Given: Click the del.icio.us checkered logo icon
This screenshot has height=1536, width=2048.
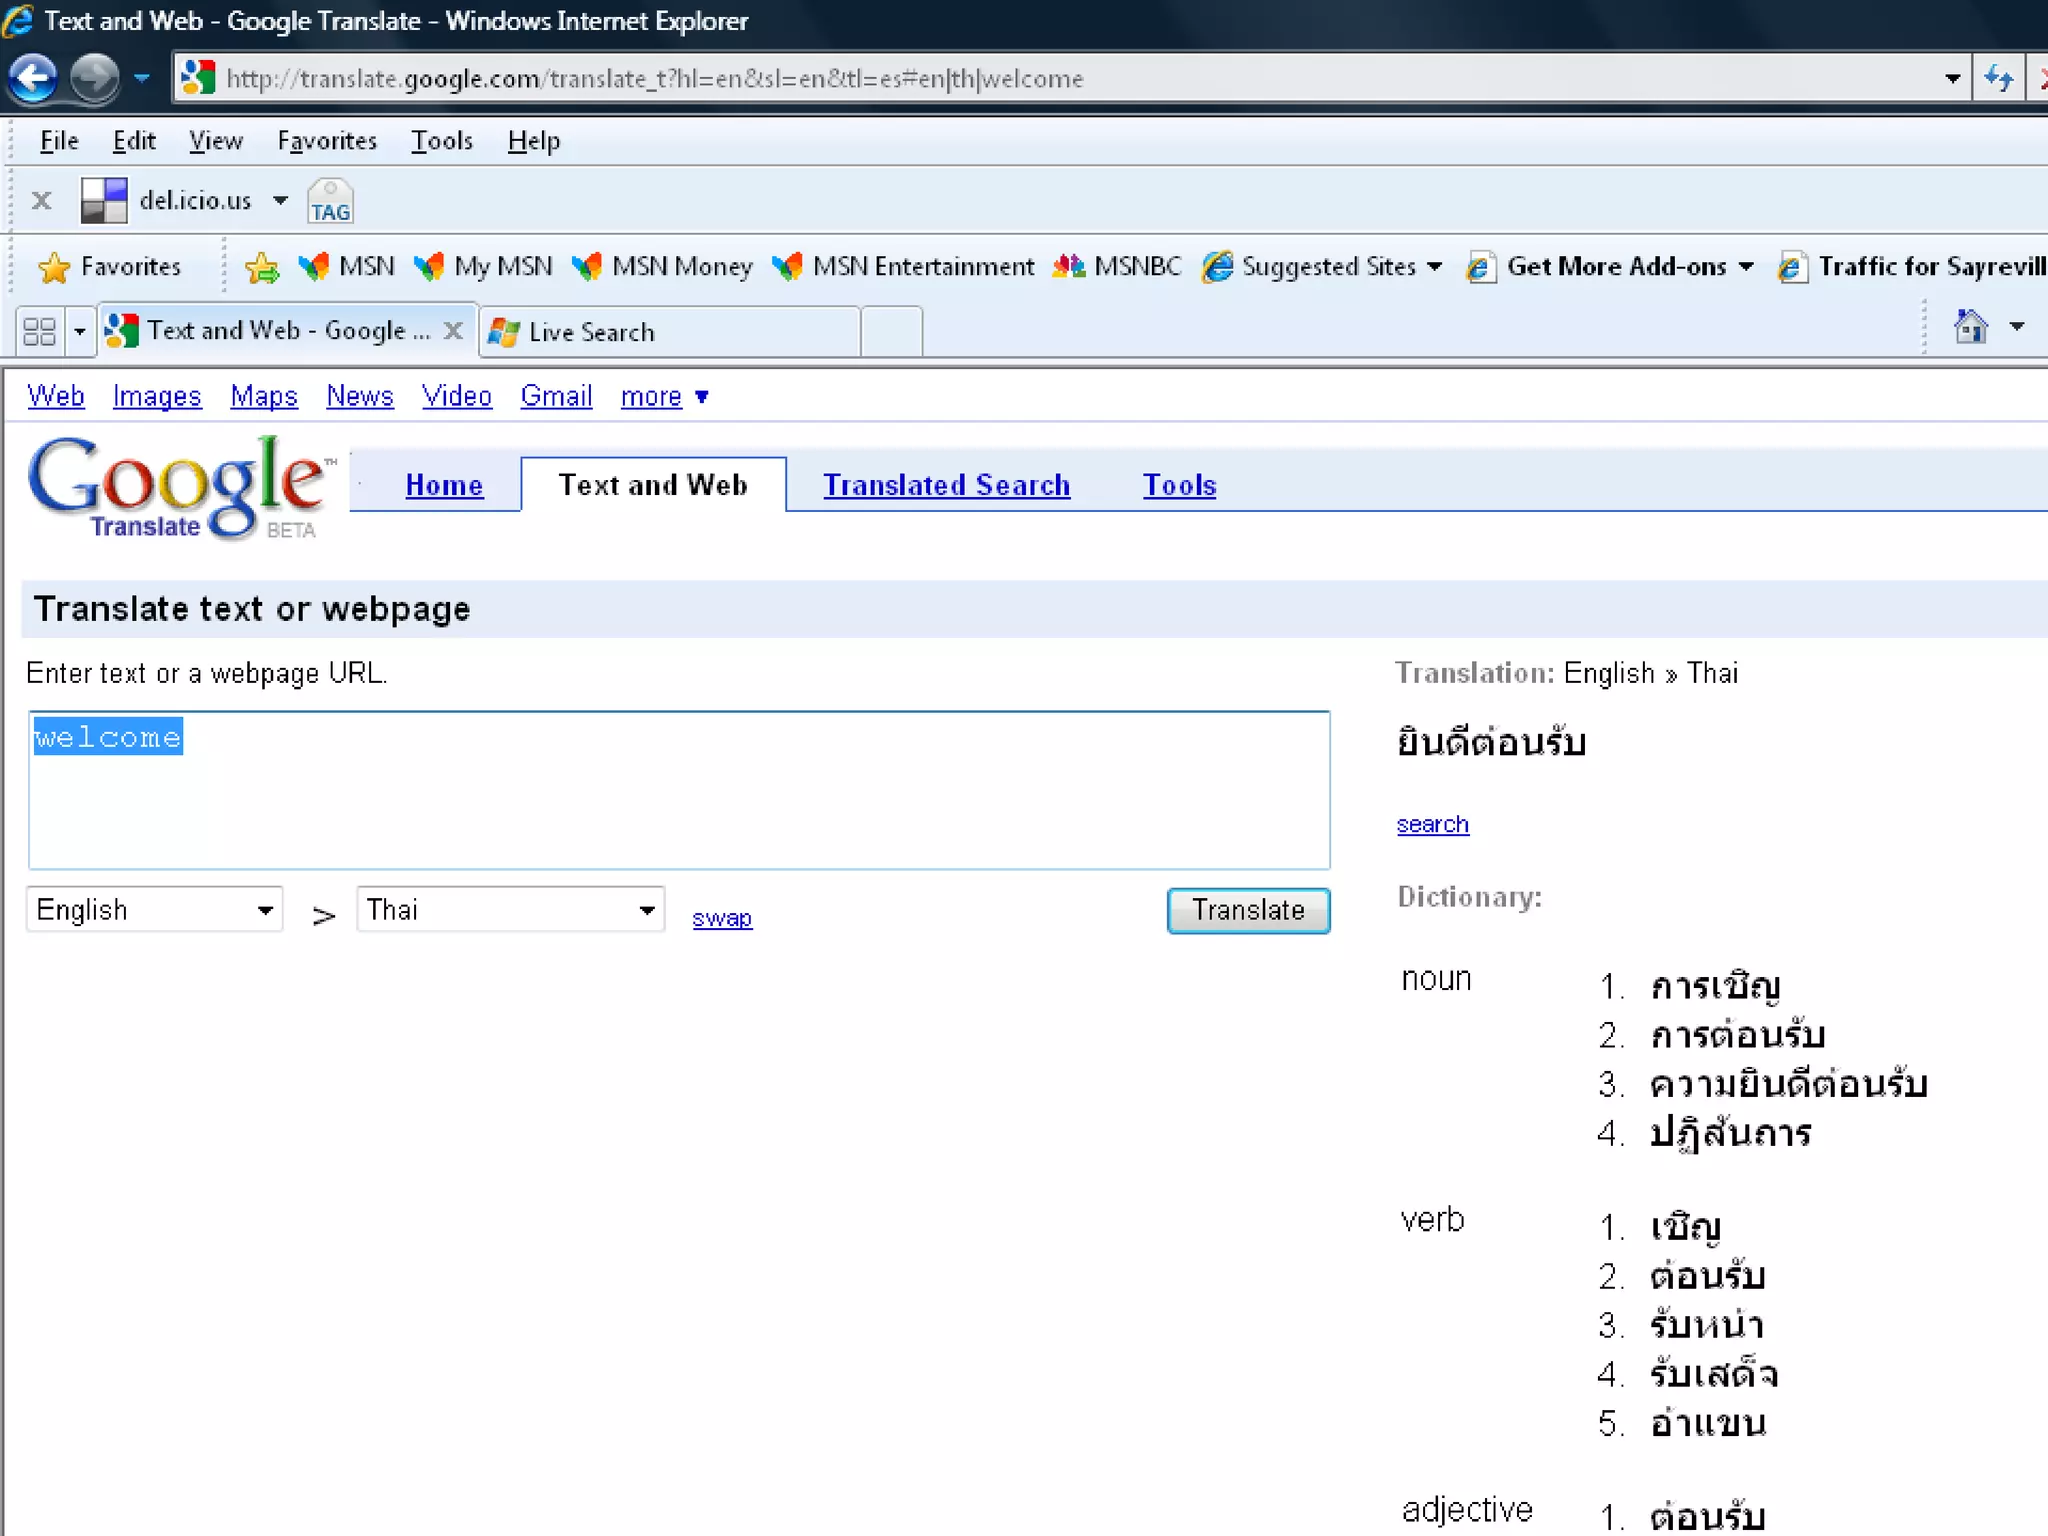Looking at the screenshot, I should 104,200.
